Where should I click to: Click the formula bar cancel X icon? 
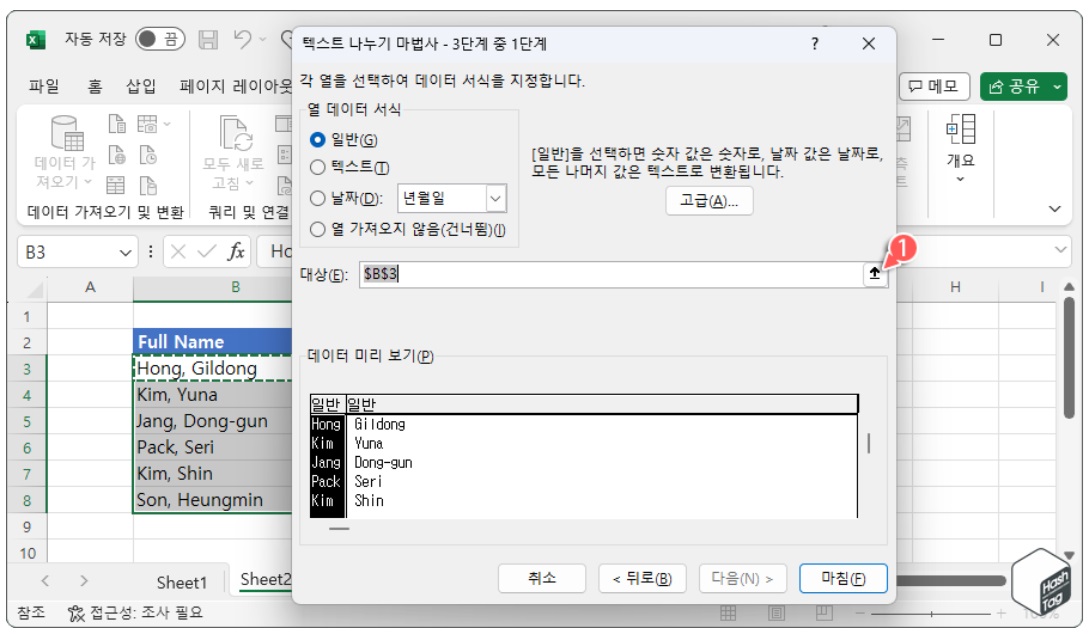178,251
